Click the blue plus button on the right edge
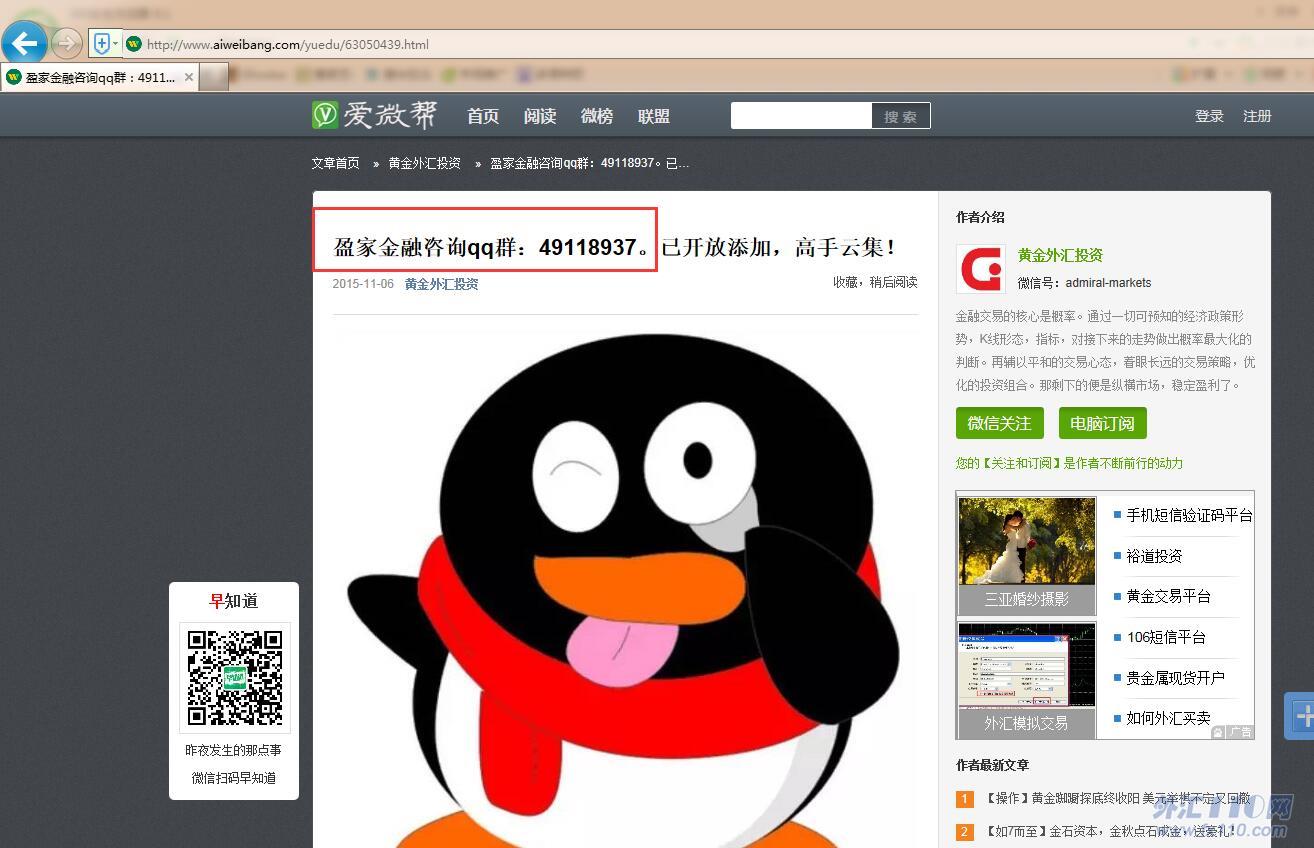Screen dimensions: 1314x848 1301,716
